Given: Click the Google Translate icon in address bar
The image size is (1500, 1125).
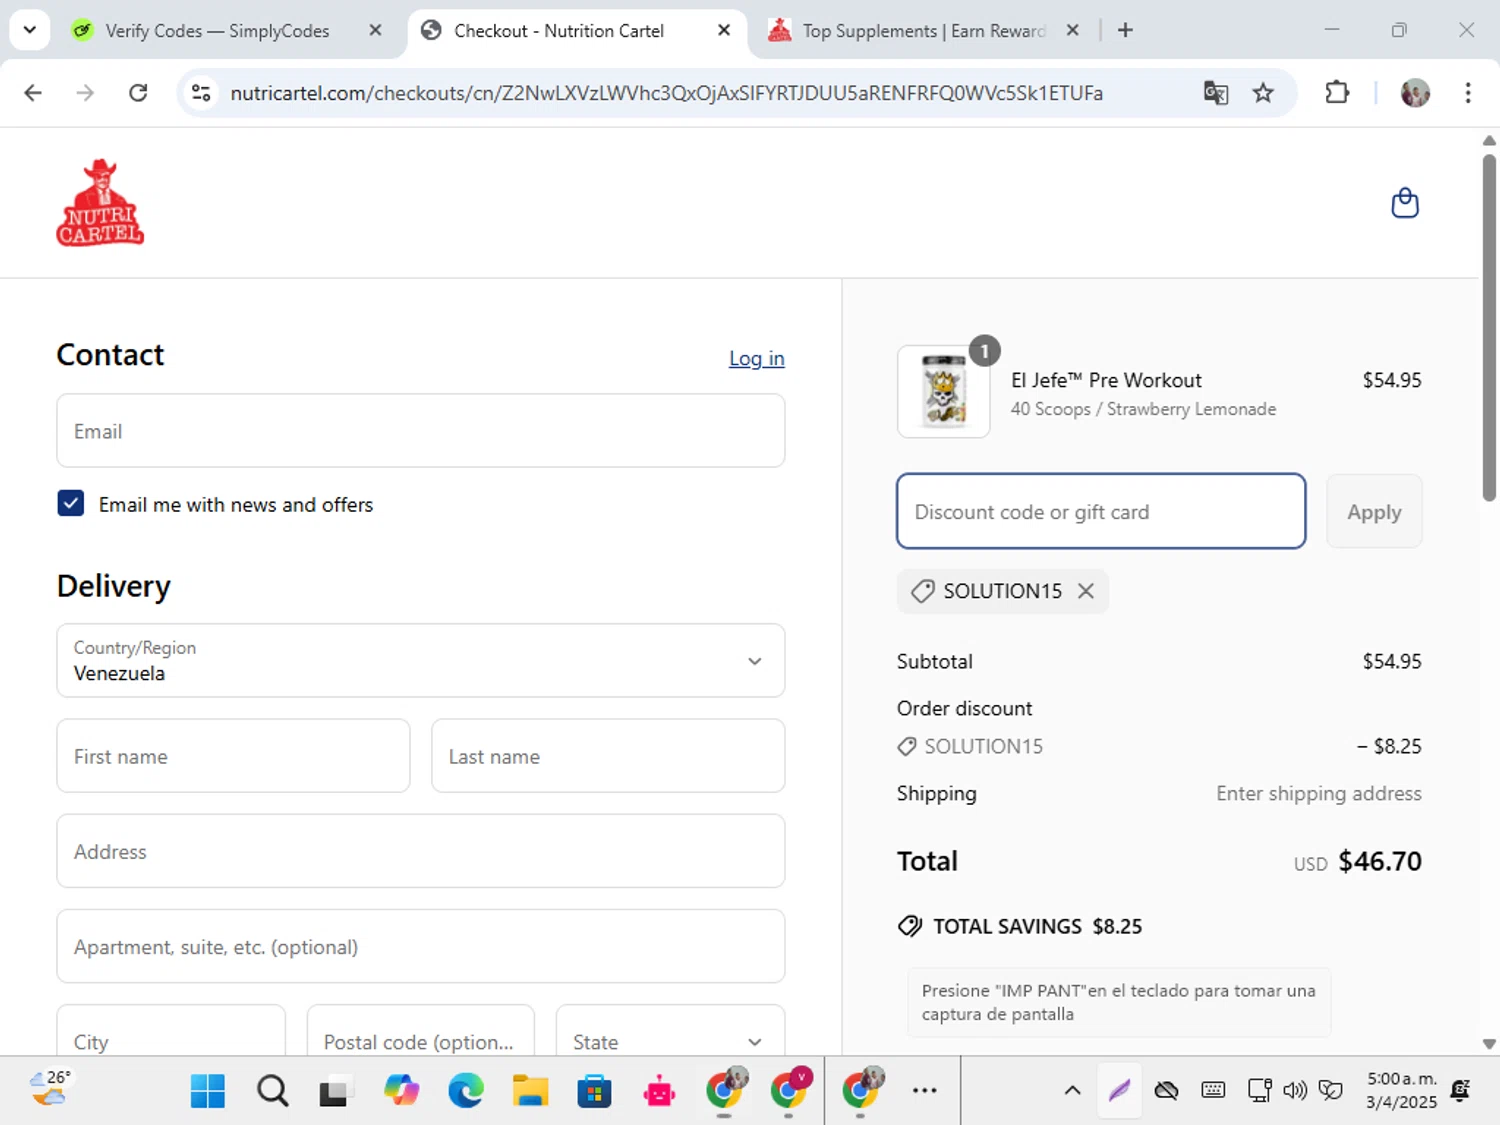Looking at the screenshot, I should [1216, 93].
